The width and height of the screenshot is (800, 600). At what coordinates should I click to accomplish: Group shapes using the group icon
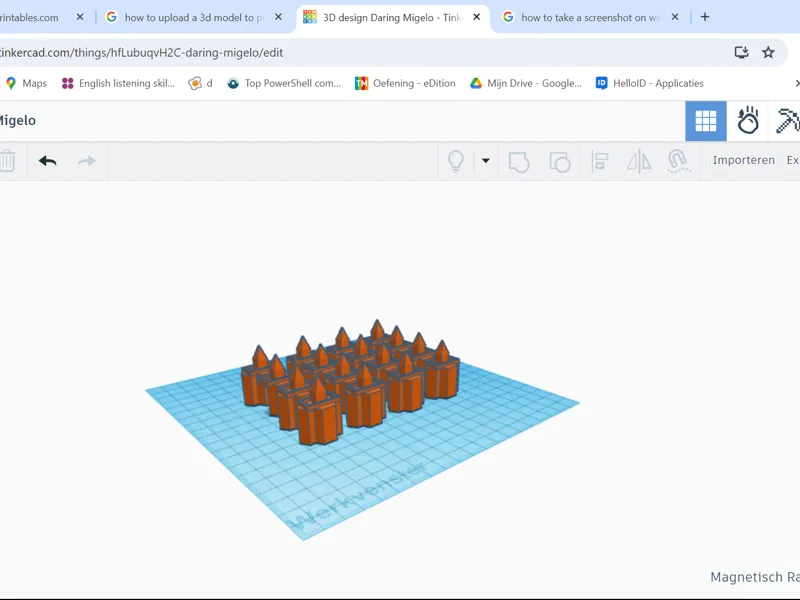tap(519, 162)
